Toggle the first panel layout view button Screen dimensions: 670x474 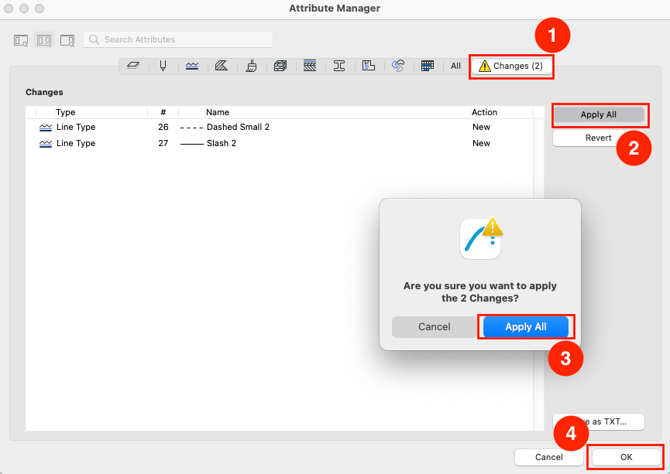[21, 40]
